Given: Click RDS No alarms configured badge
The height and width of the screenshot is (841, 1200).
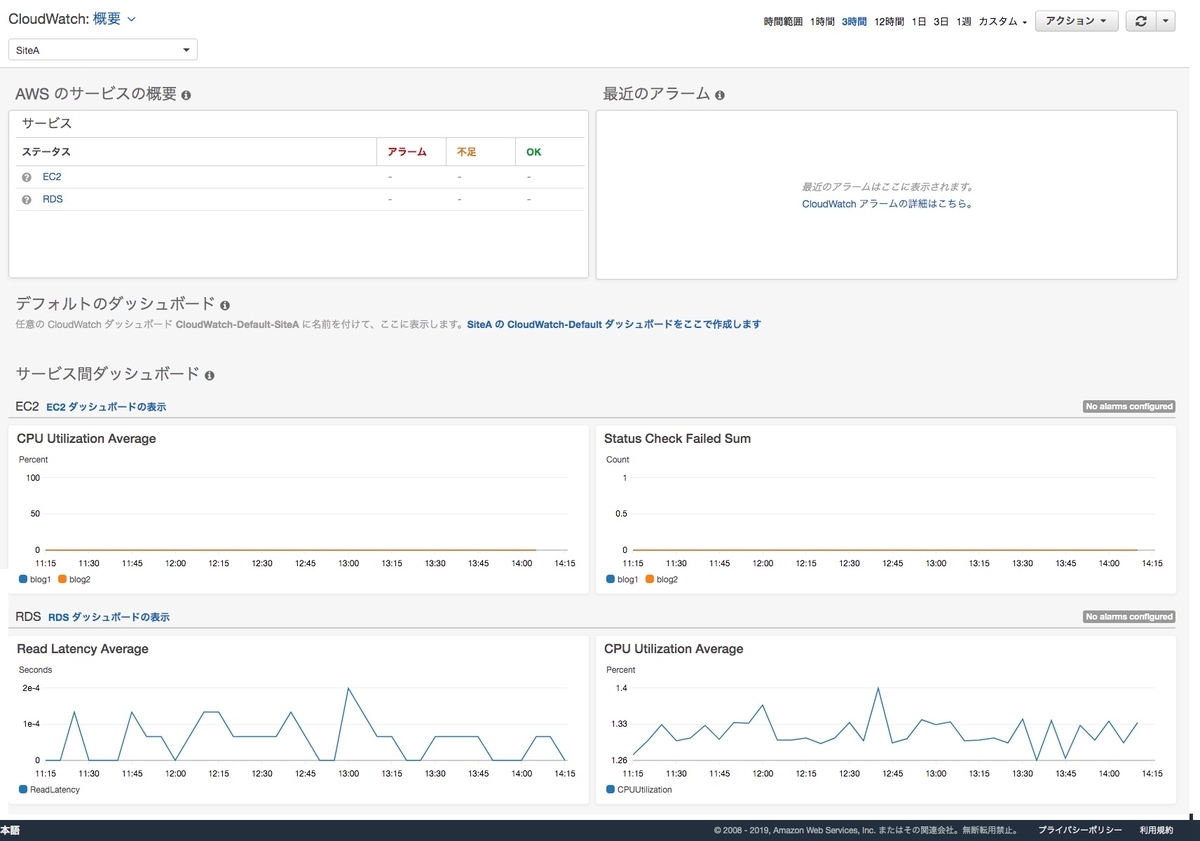Looking at the screenshot, I should click(x=1129, y=617).
